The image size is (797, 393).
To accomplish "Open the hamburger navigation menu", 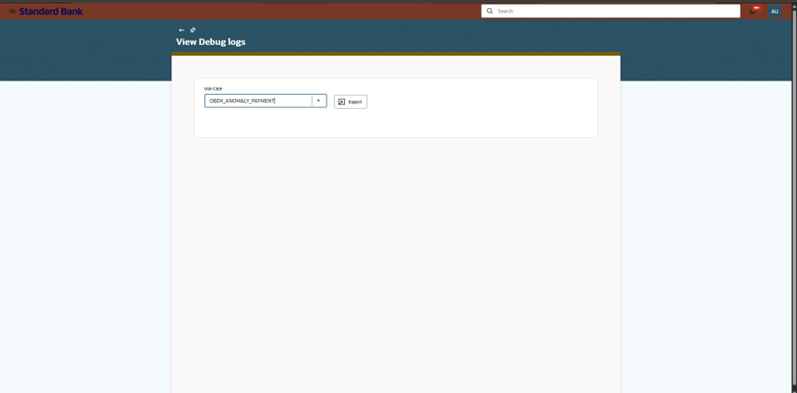I will [13, 11].
